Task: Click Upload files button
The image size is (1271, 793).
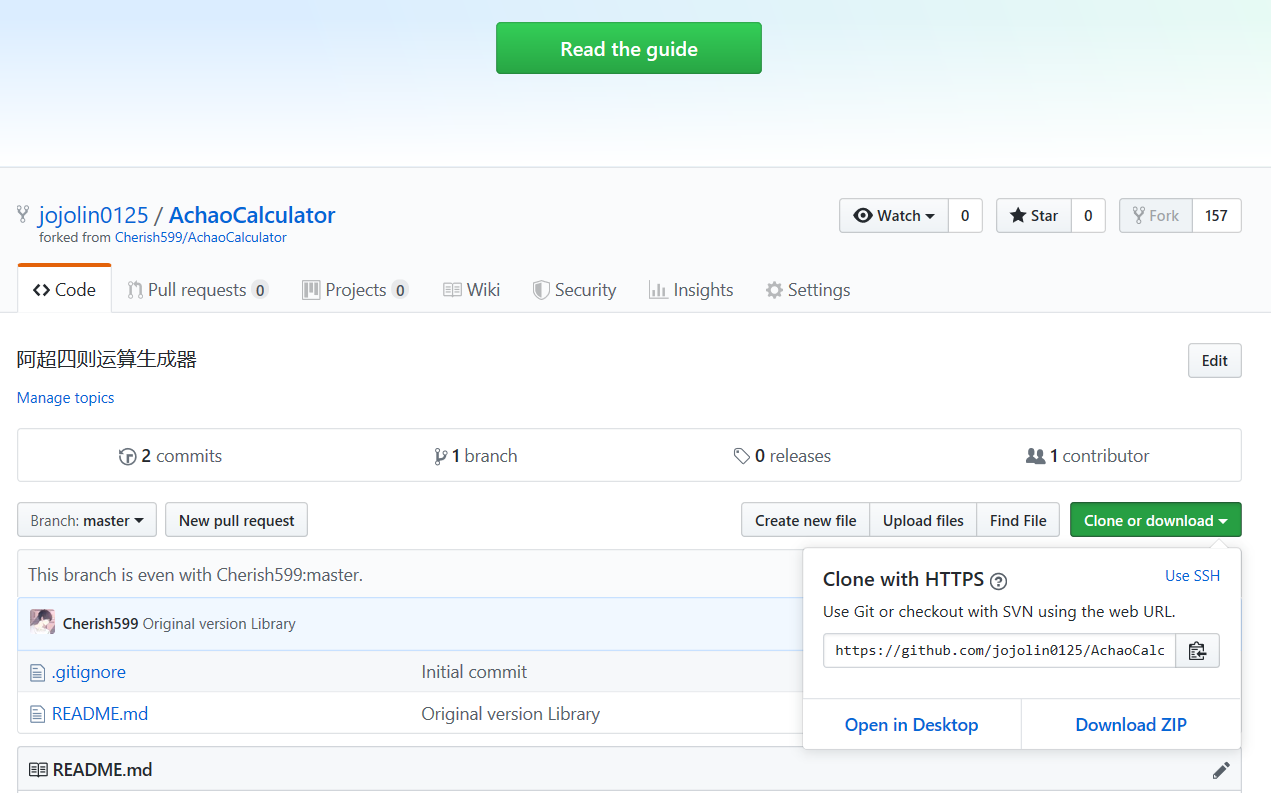Action: [923, 520]
